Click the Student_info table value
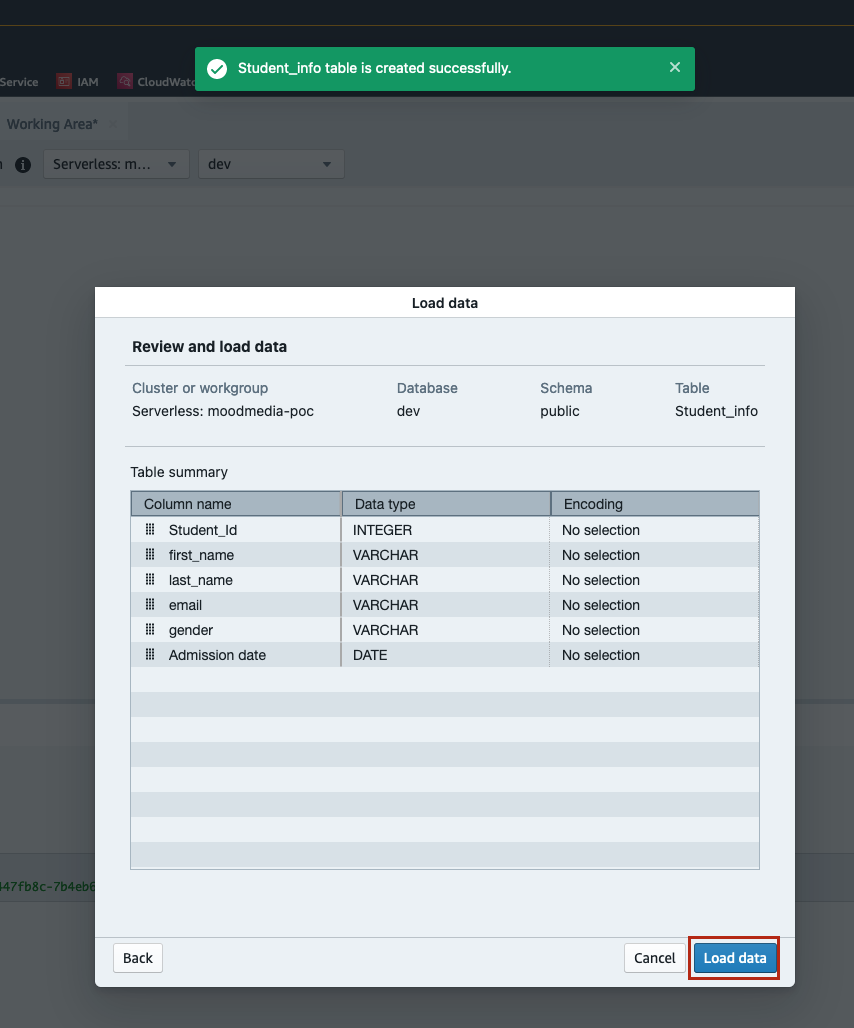This screenshot has height=1028, width=854. click(716, 411)
